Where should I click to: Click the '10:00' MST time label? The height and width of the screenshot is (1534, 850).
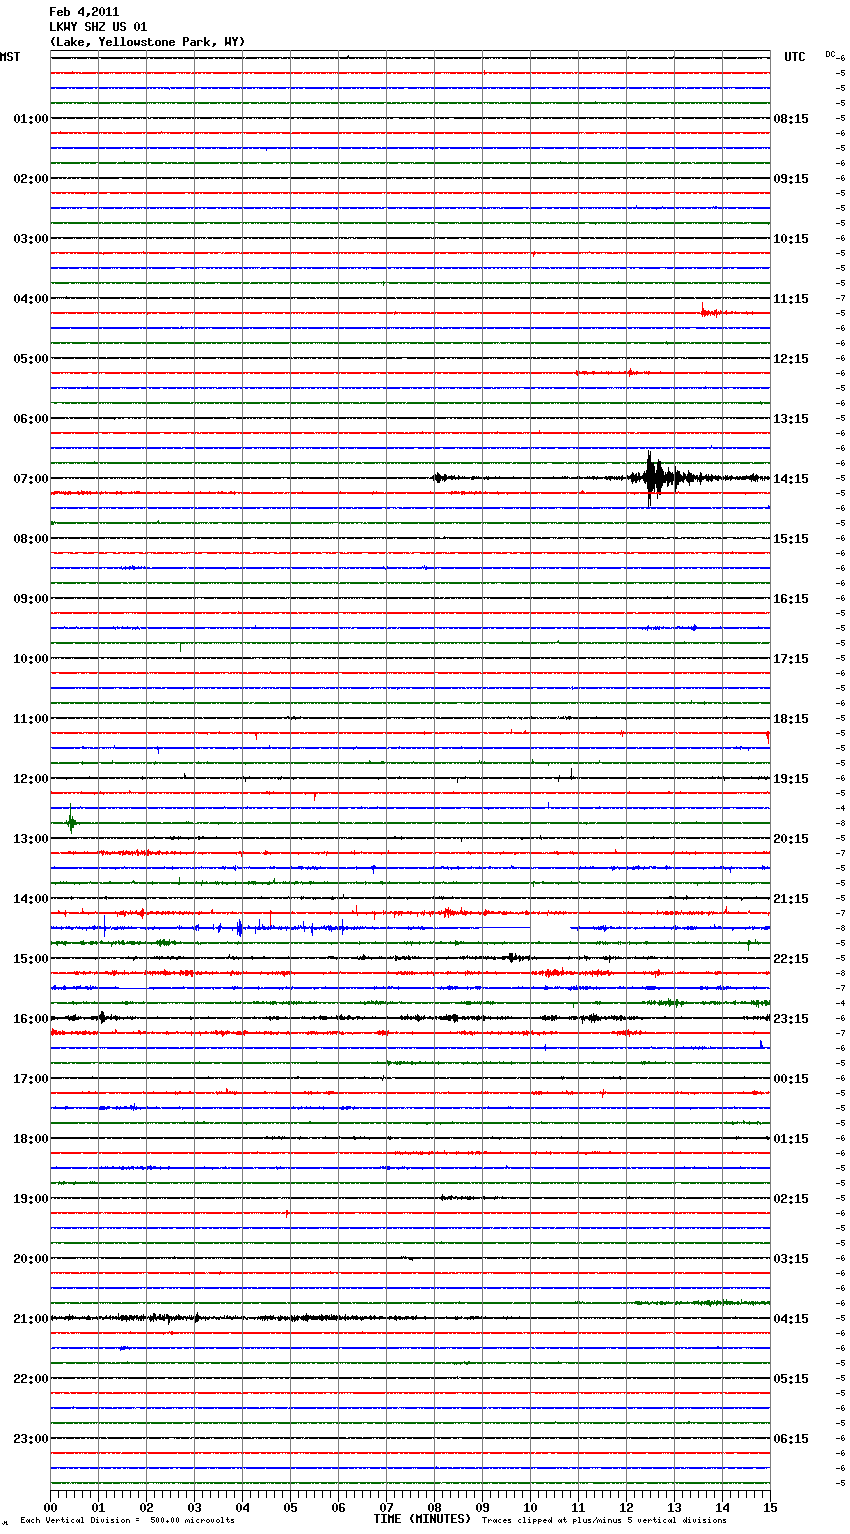30,659
